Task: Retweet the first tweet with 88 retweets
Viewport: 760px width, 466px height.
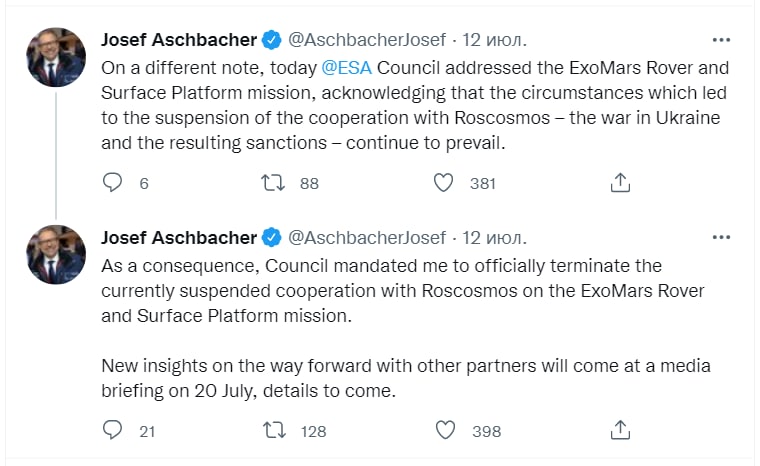Action: (273, 183)
